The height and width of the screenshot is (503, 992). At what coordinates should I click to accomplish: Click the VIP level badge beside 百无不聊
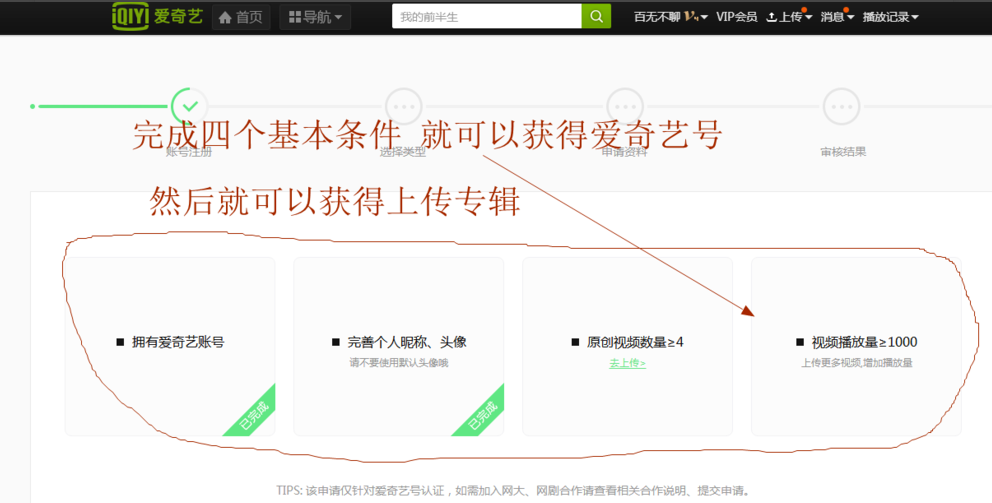(691, 17)
